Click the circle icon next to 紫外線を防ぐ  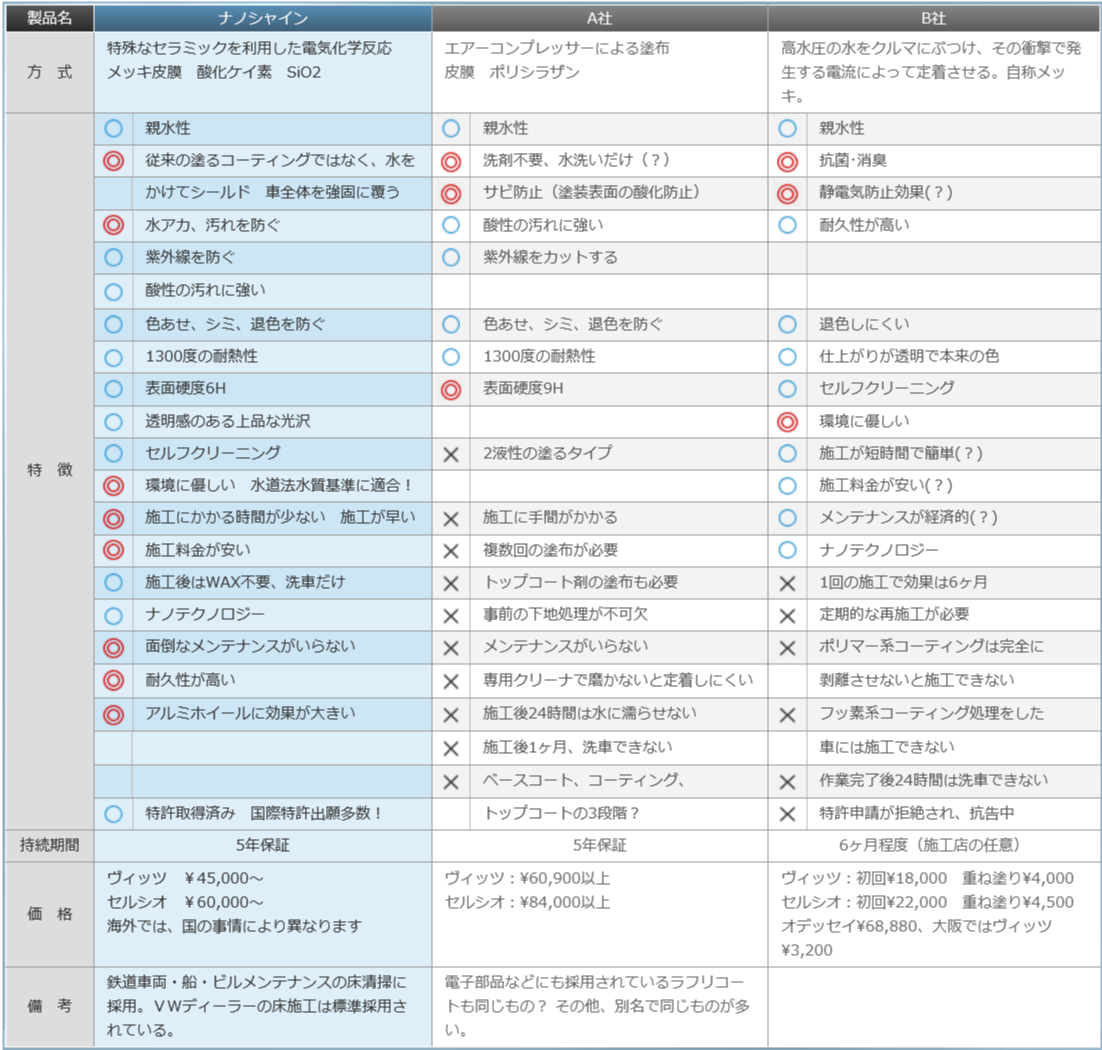(x=113, y=257)
